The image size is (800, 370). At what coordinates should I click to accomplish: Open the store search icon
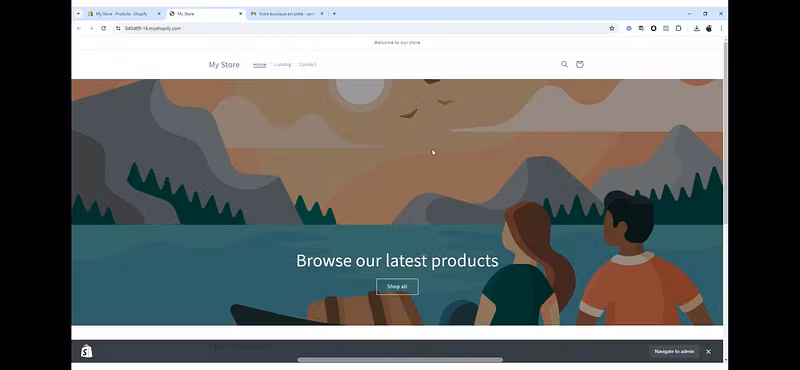(564, 64)
